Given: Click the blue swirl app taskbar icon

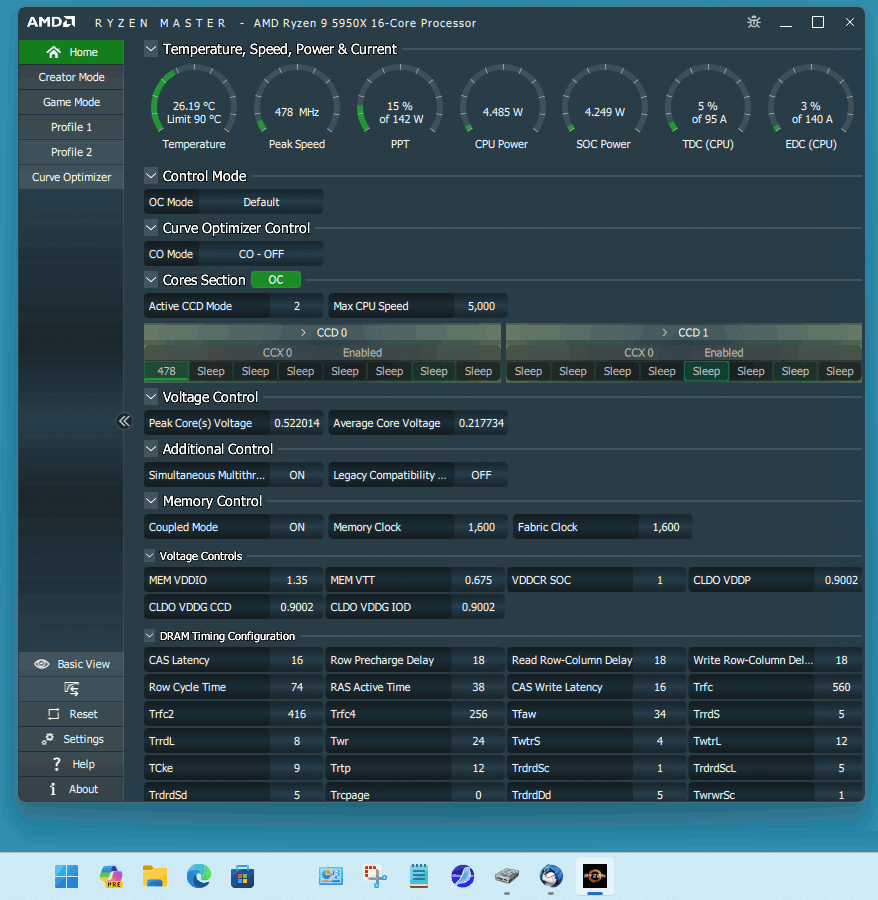Looking at the screenshot, I should [463, 876].
